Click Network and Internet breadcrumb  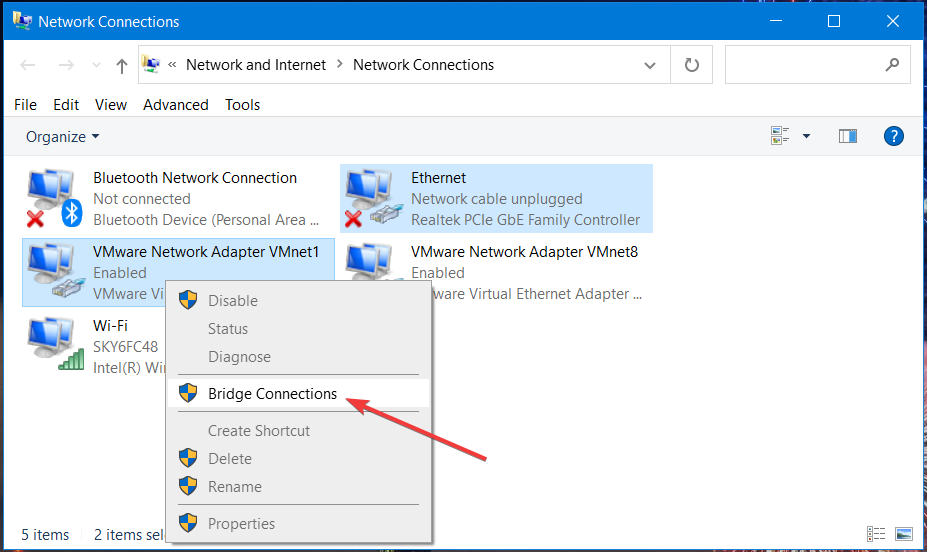[256, 65]
